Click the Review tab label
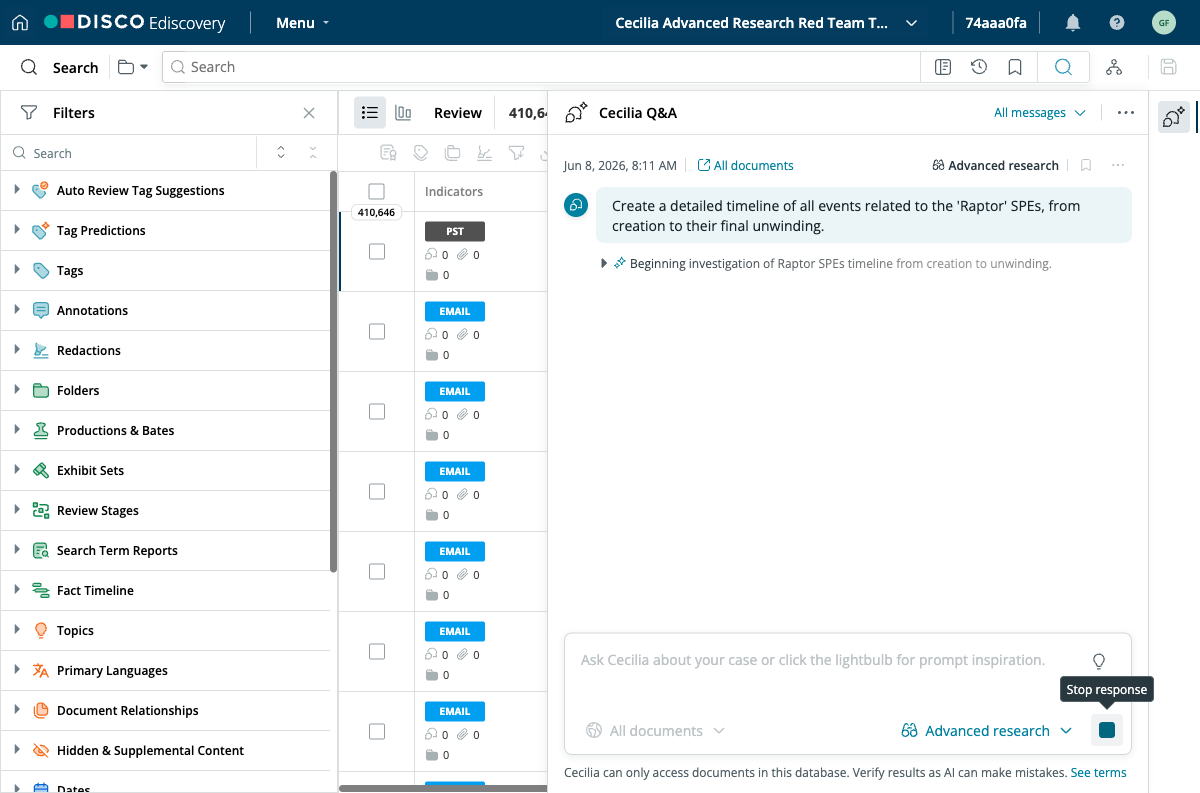The image size is (1200, 793). pyautogui.click(x=458, y=113)
